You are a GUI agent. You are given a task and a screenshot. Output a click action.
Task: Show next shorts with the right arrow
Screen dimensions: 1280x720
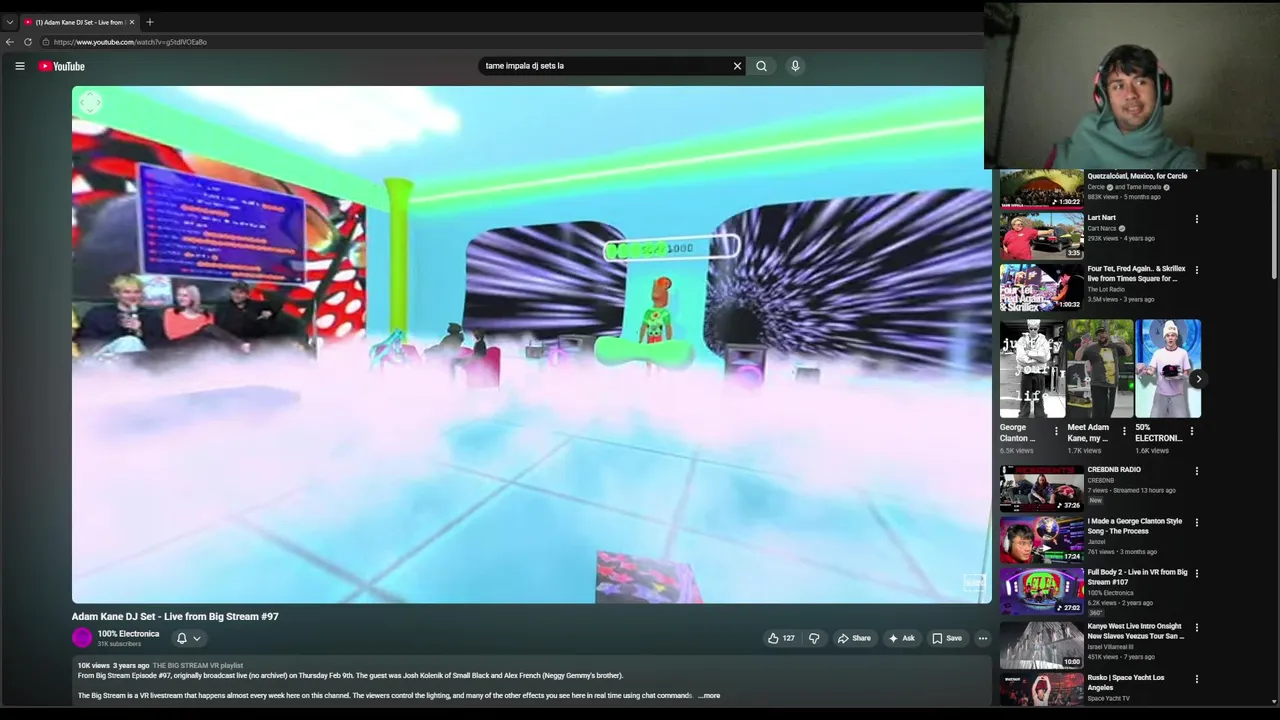click(x=1198, y=379)
